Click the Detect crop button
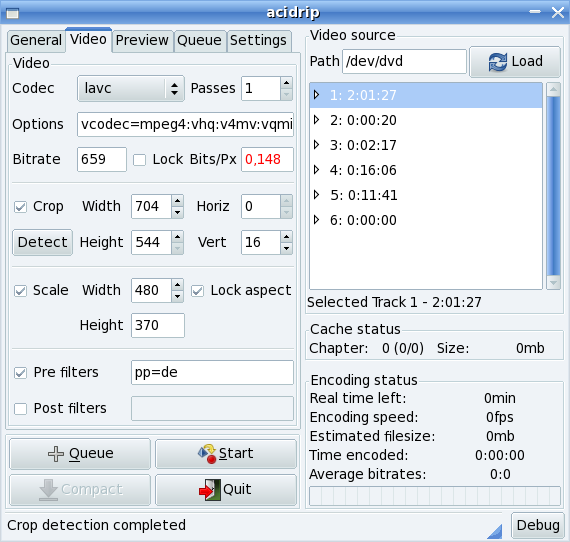 (43, 242)
